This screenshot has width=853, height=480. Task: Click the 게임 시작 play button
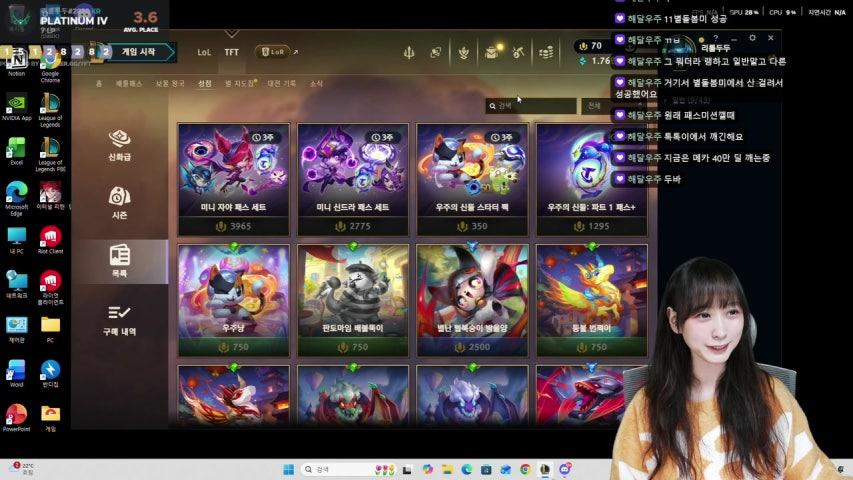[139, 52]
